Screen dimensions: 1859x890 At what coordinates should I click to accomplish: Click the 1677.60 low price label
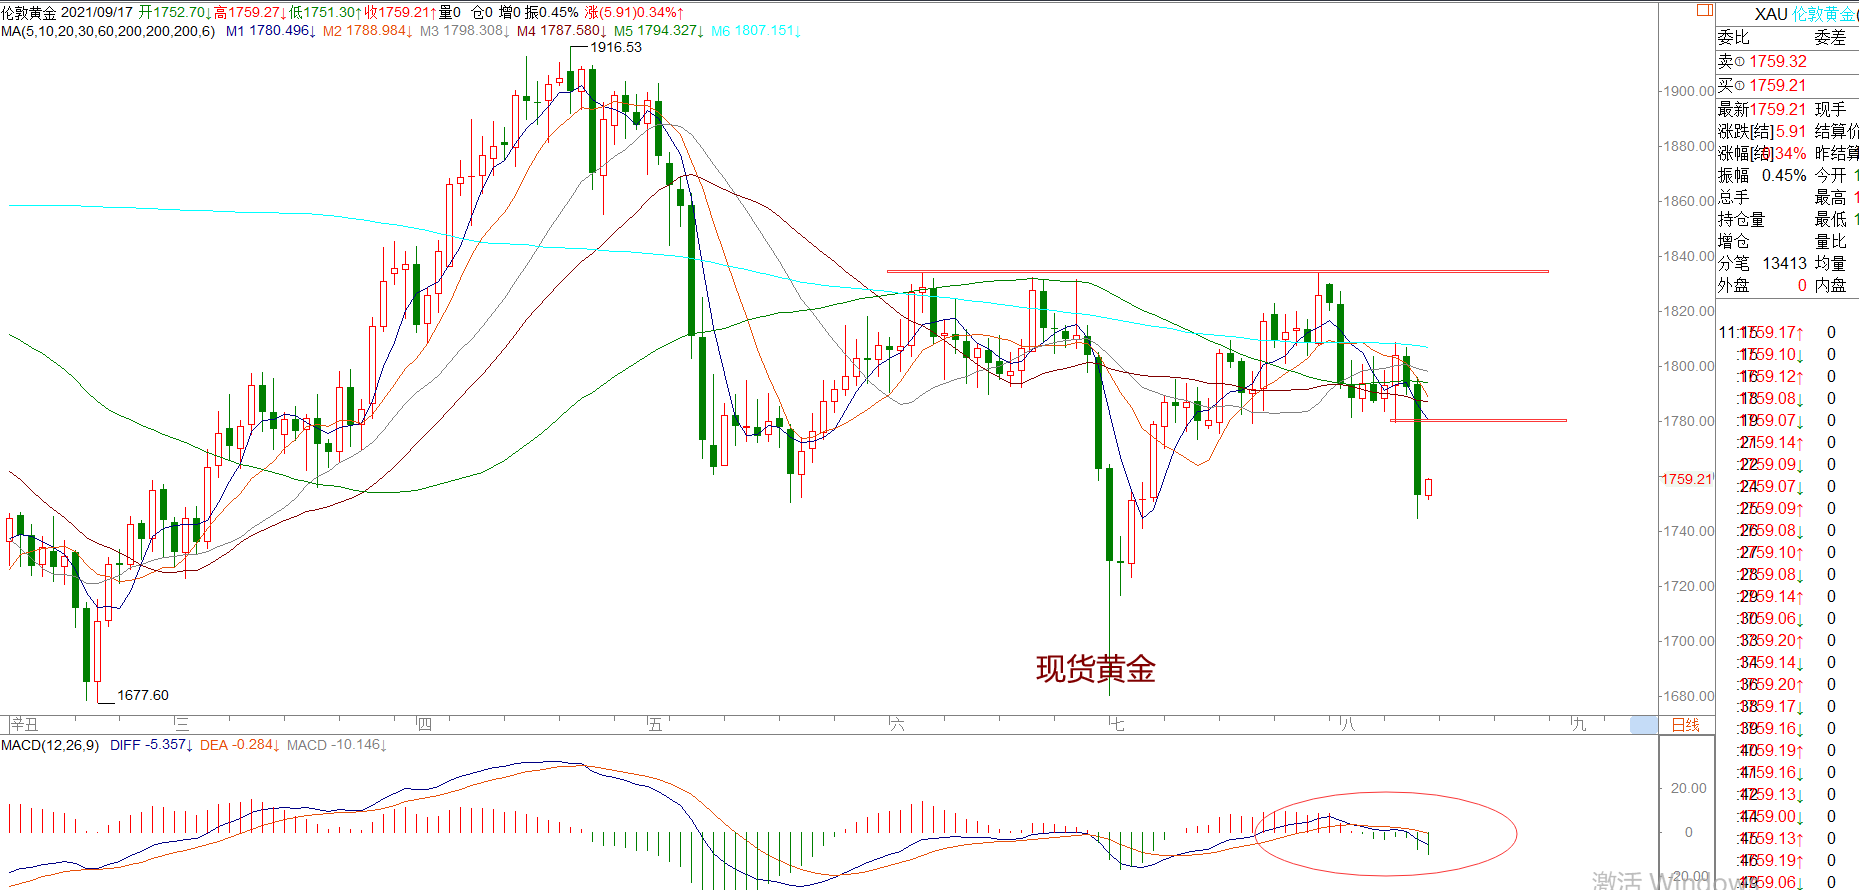[x=143, y=695]
